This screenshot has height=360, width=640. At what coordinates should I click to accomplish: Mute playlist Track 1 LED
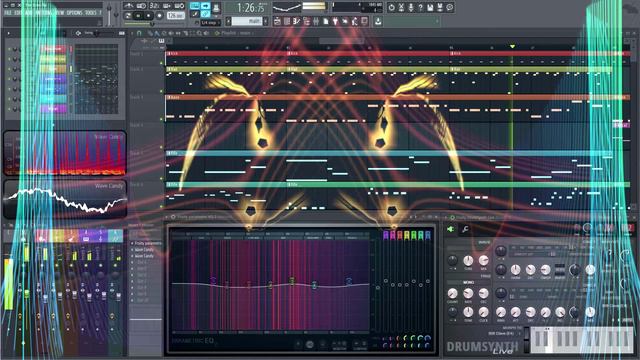click(162, 63)
